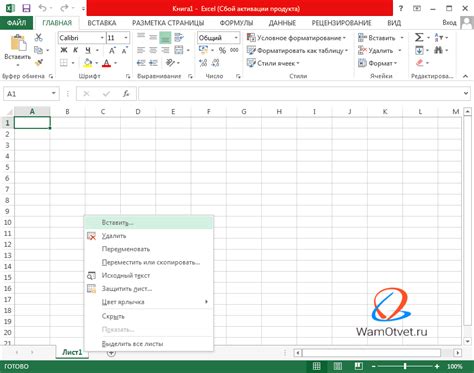Select cell C5 in the worksheet
Image resolution: width=474 pixels, height=373 pixels.
[x=103, y=167]
